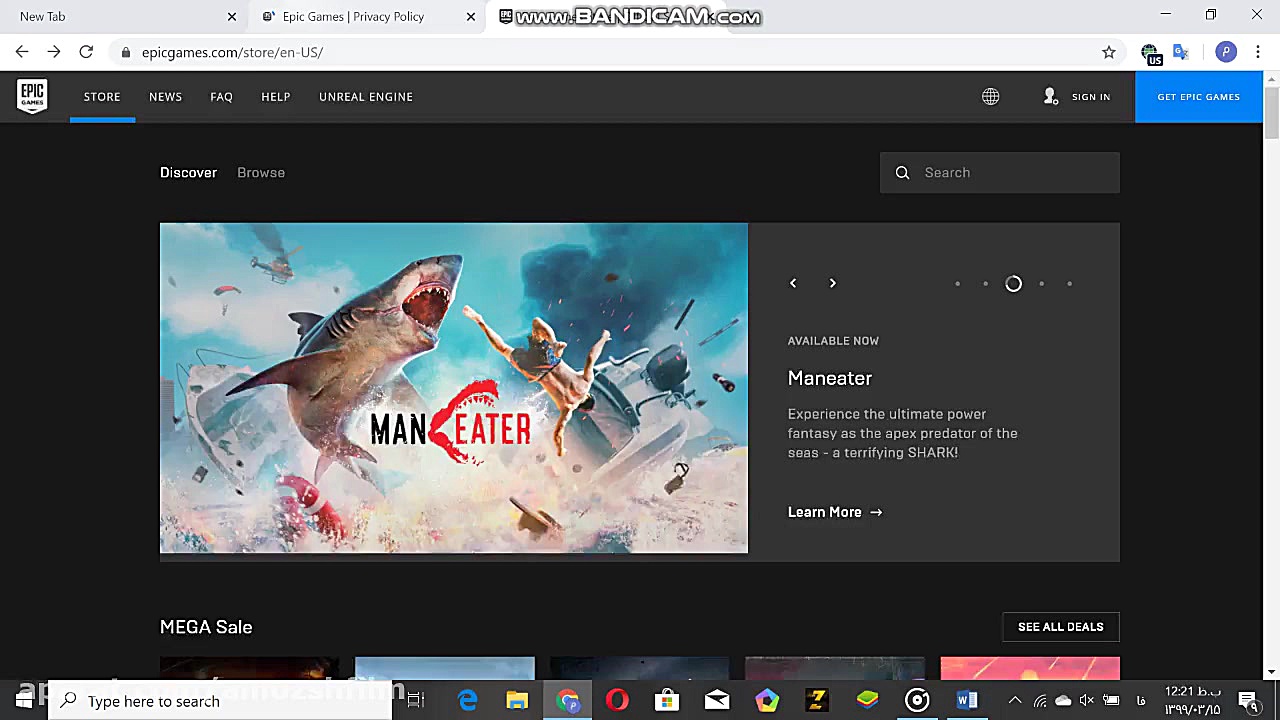Open Opera browser from taskbar
This screenshot has height=720, width=1280.
617,701
